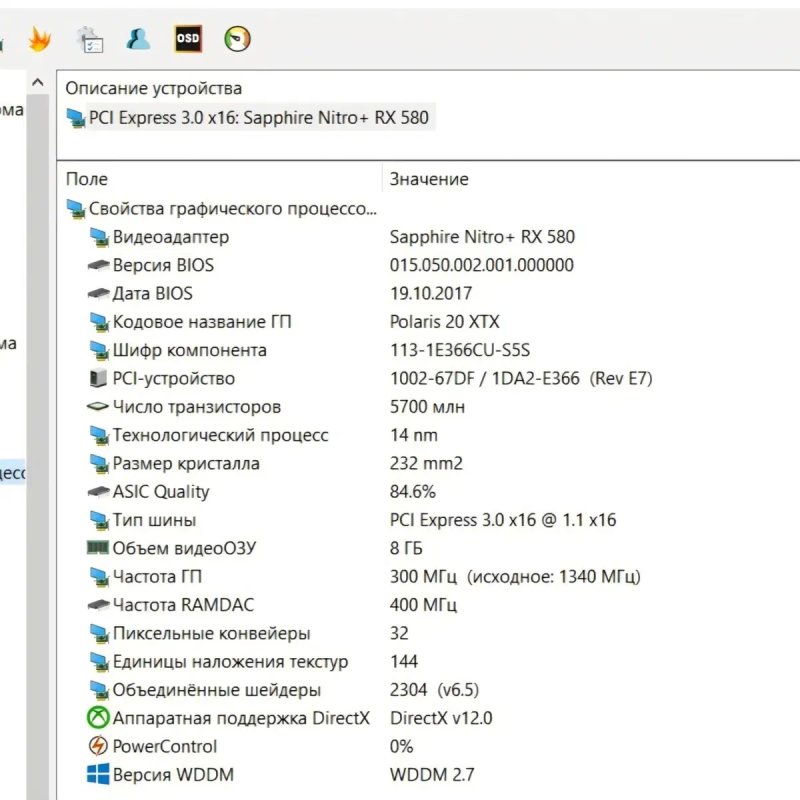Select the Объединённые шейдеры label
The image size is (800, 800).
pyautogui.click(x=217, y=690)
